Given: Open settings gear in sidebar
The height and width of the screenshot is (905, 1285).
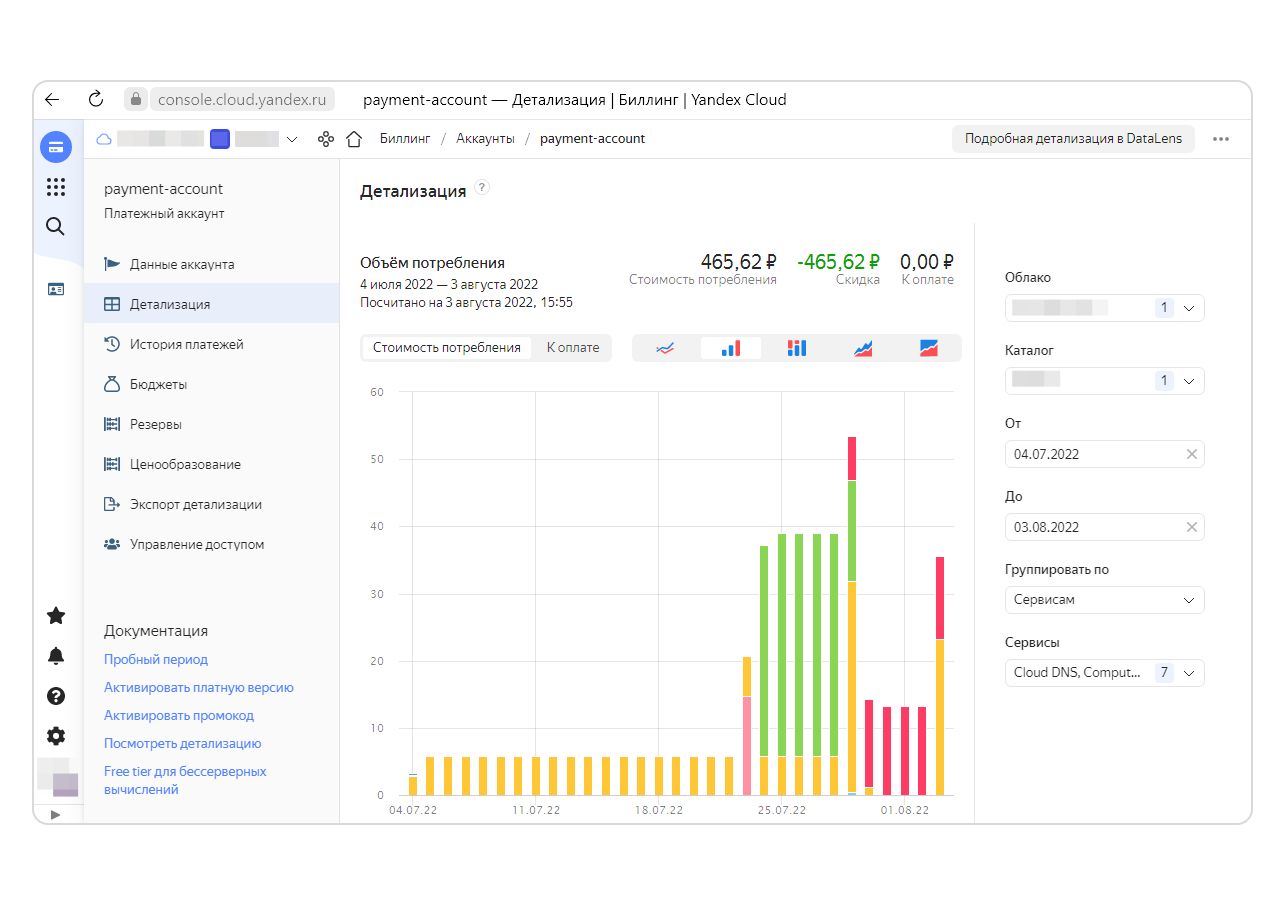Looking at the screenshot, I should pos(56,736).
